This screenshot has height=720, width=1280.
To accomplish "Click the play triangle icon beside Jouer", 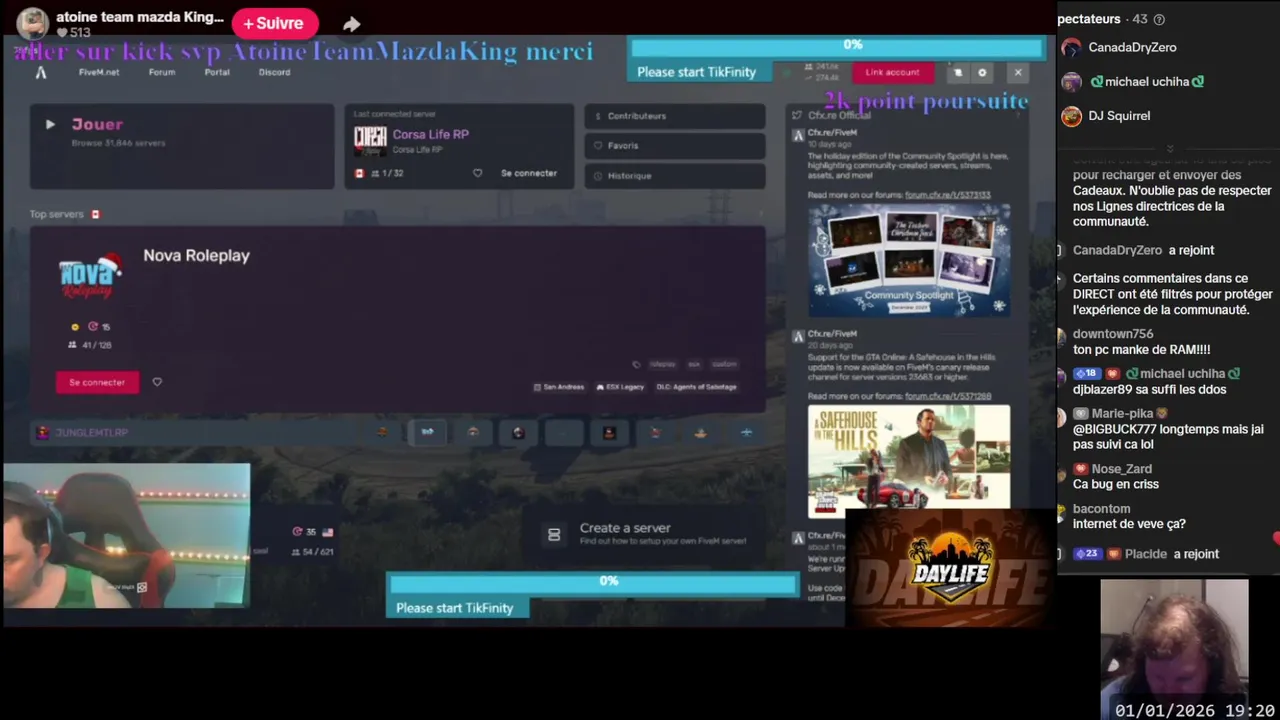I will [x=50, y=124].
